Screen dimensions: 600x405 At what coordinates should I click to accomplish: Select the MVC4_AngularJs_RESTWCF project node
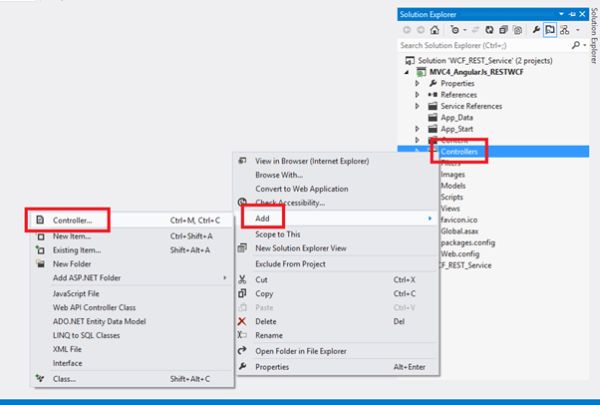tap(476, 72)
